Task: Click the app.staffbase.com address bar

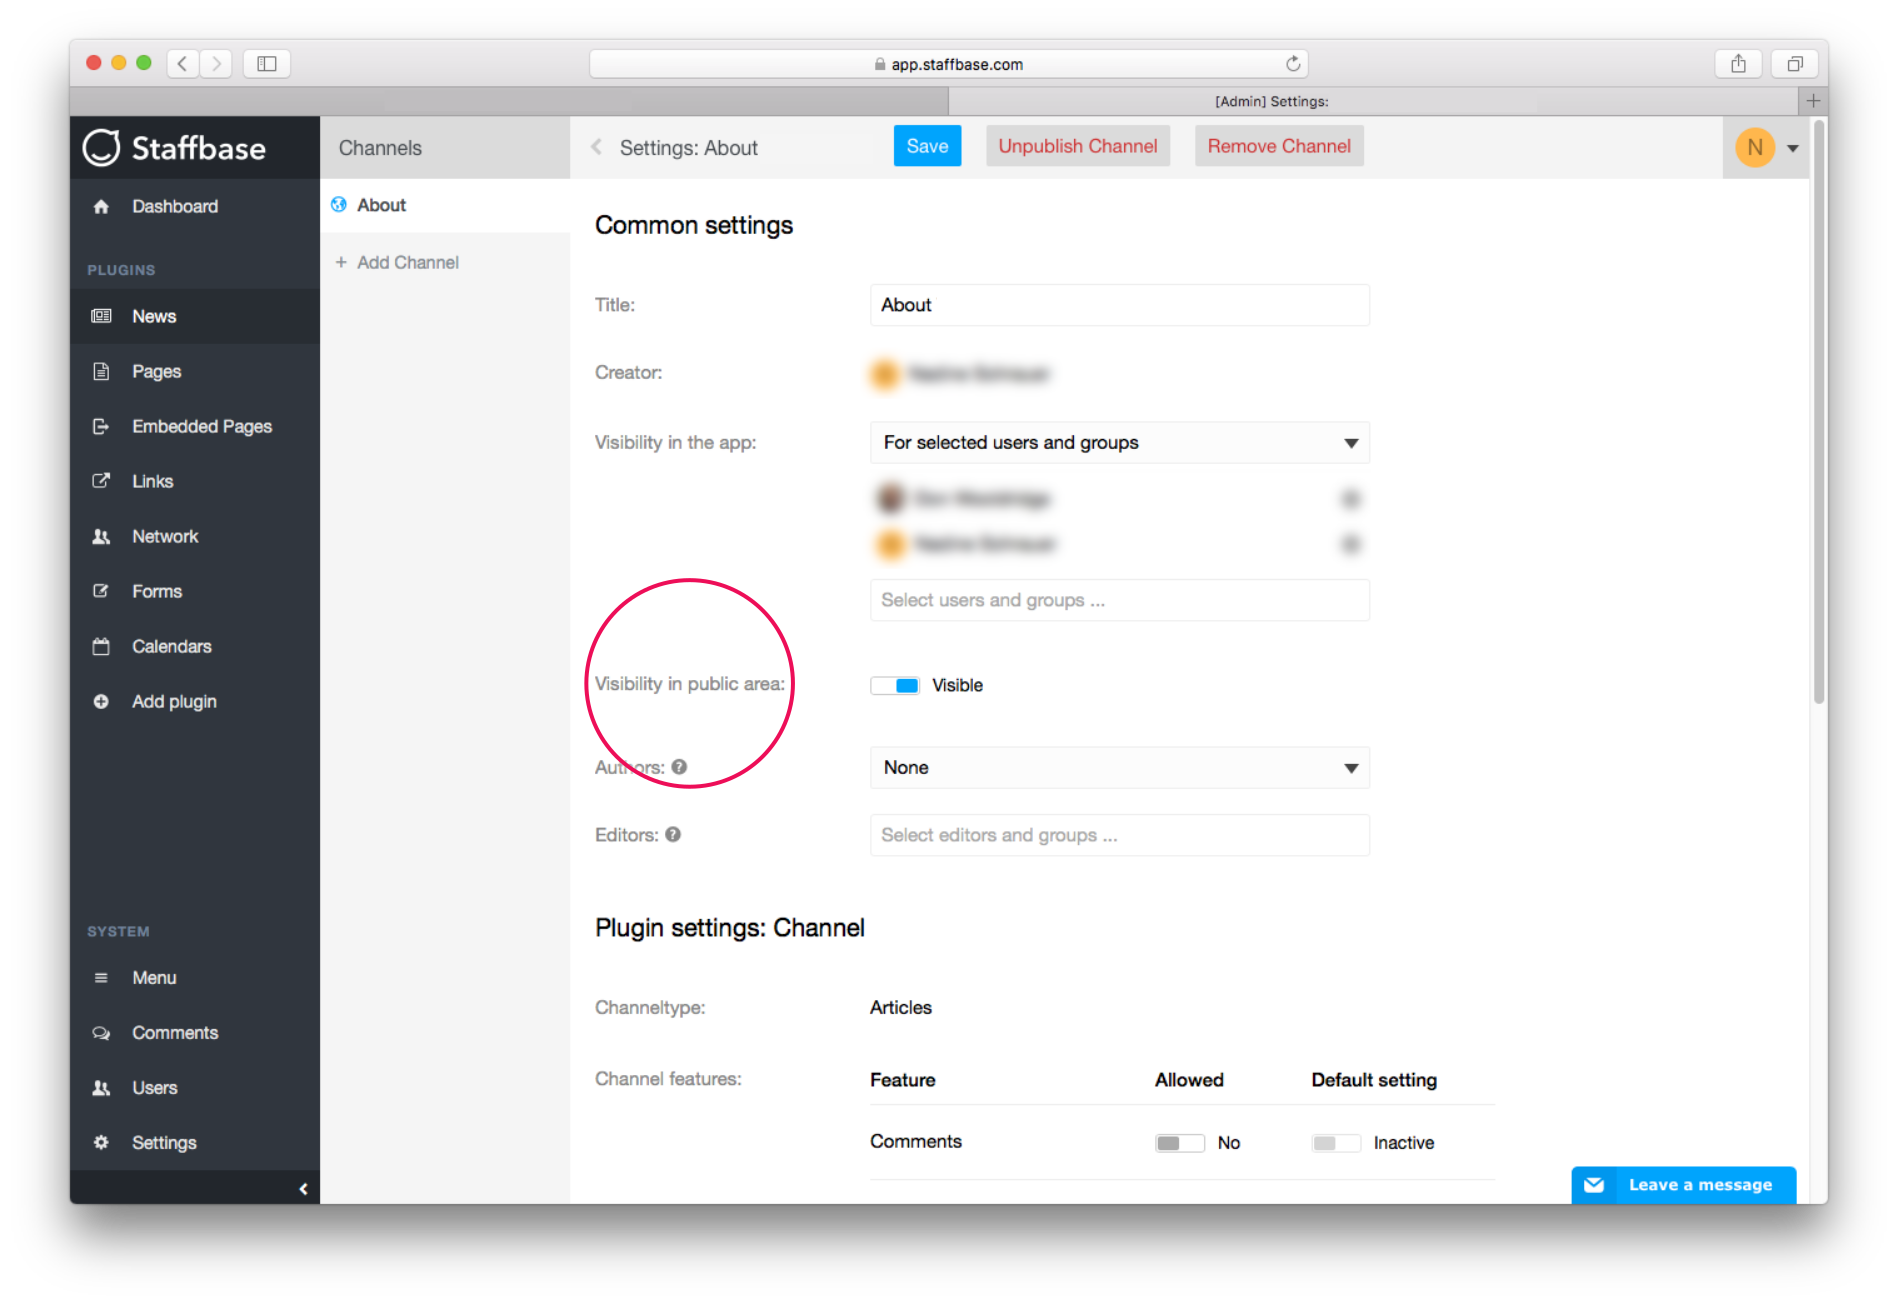Action: [948, 64]
